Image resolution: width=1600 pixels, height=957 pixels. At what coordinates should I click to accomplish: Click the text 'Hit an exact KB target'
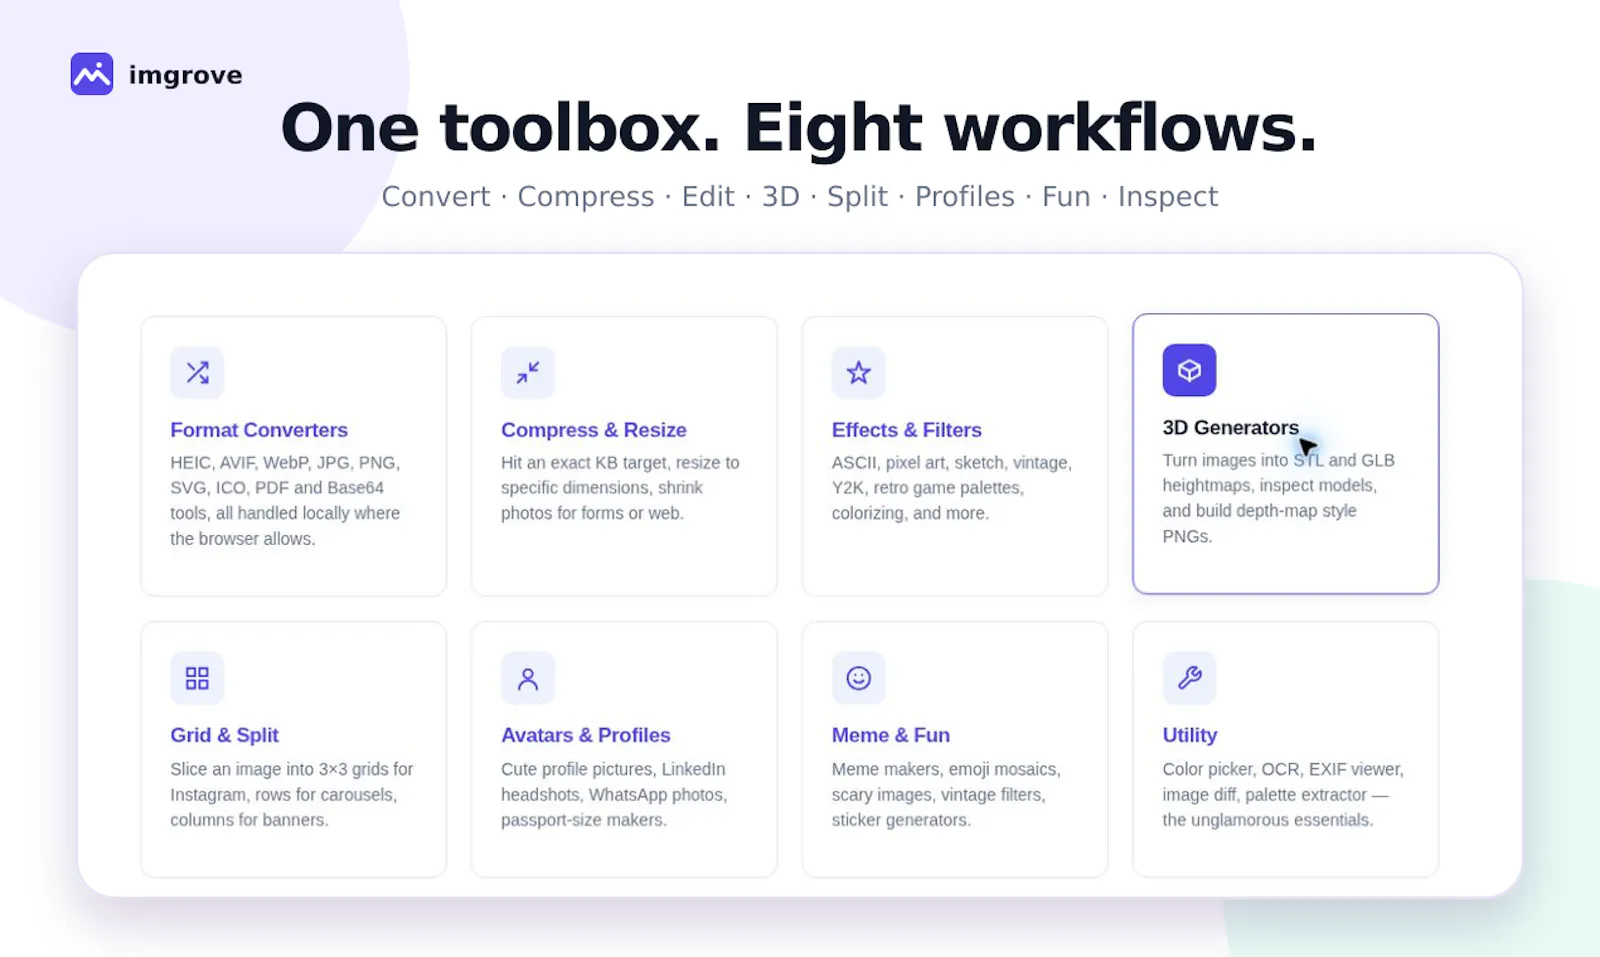pyautogui.click(x=620, y=488)
